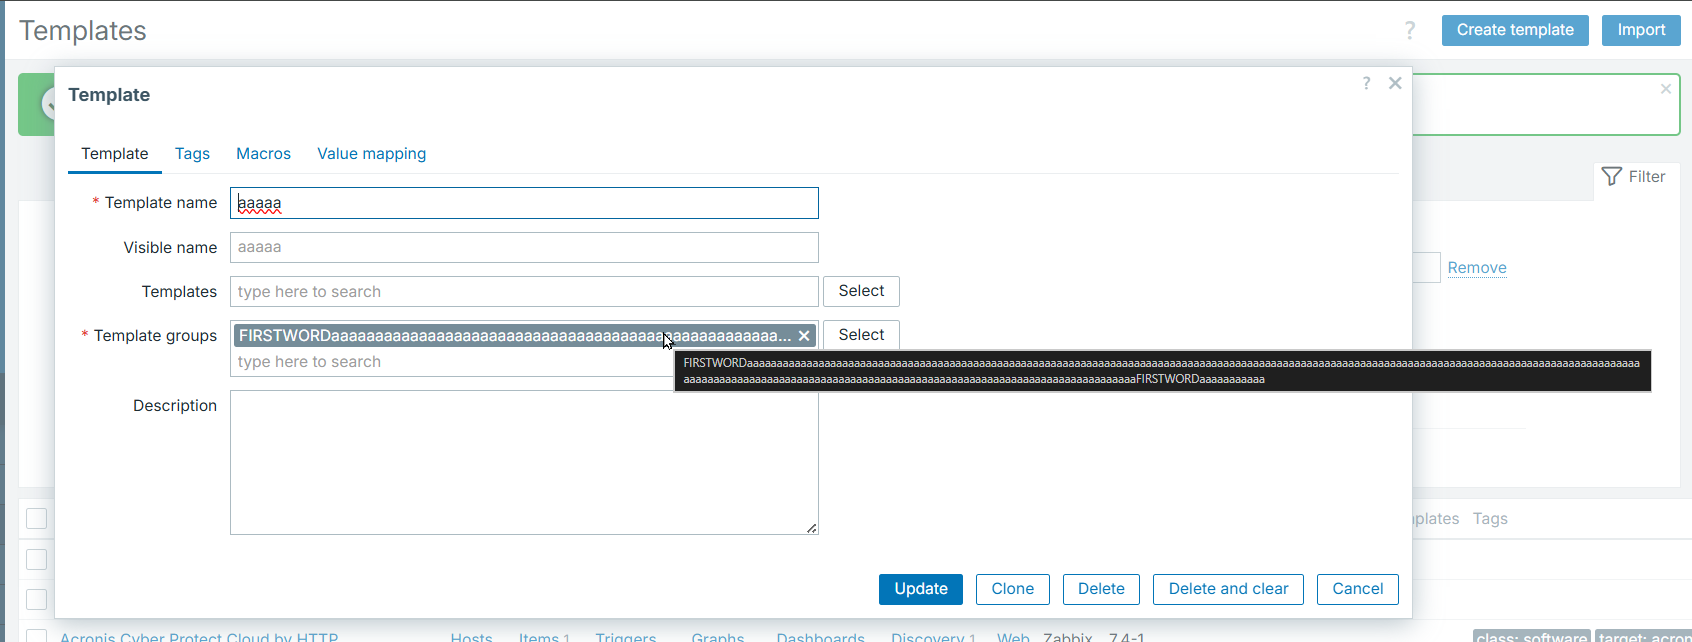
Task: Focus the Visible name input field
Action: pos(524,248)
